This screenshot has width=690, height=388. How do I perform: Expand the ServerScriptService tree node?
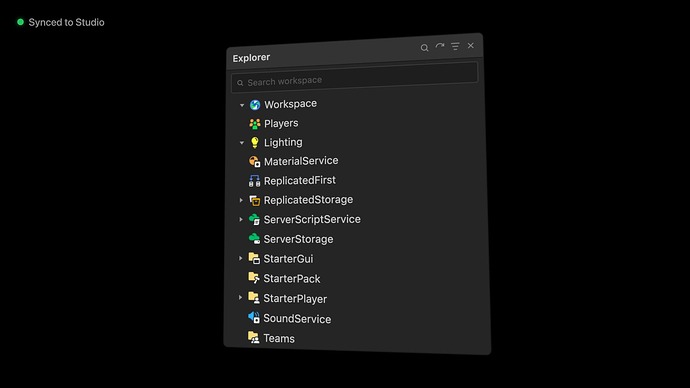click(x=241, y=219)
